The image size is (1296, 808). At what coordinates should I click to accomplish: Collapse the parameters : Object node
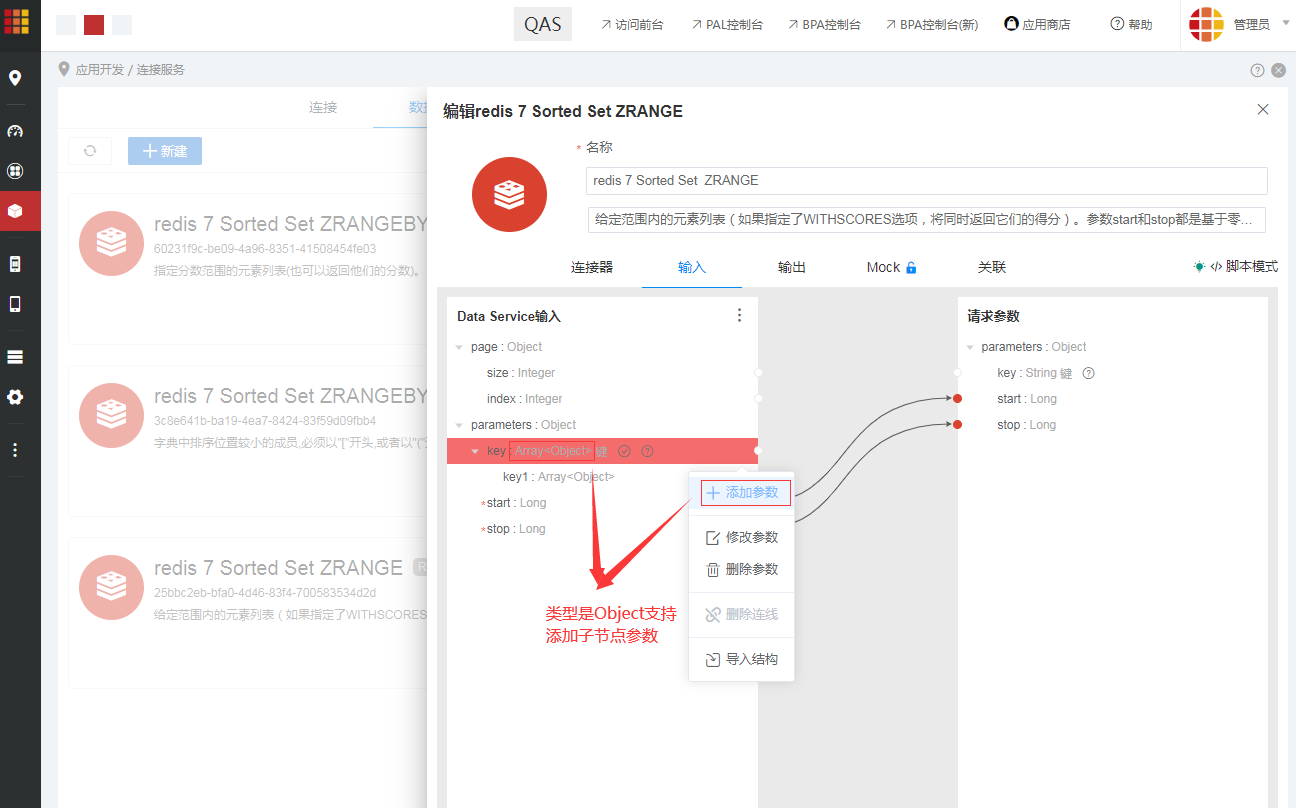(460, 424)
